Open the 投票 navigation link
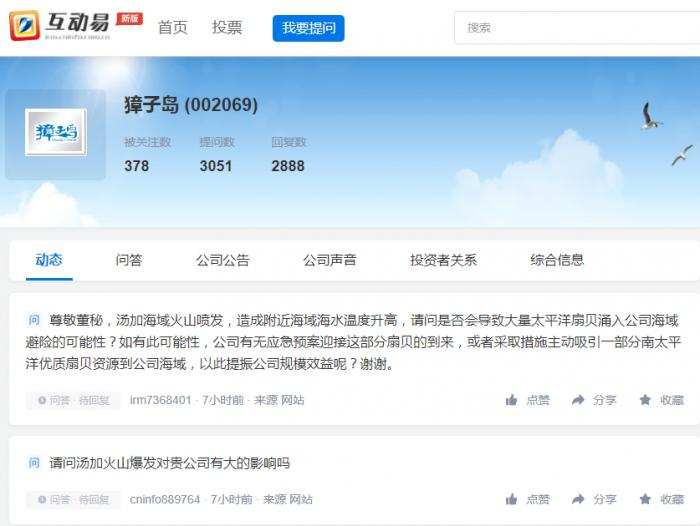The height and width of the screenshot is (526, 700). [x=227, y=28]
